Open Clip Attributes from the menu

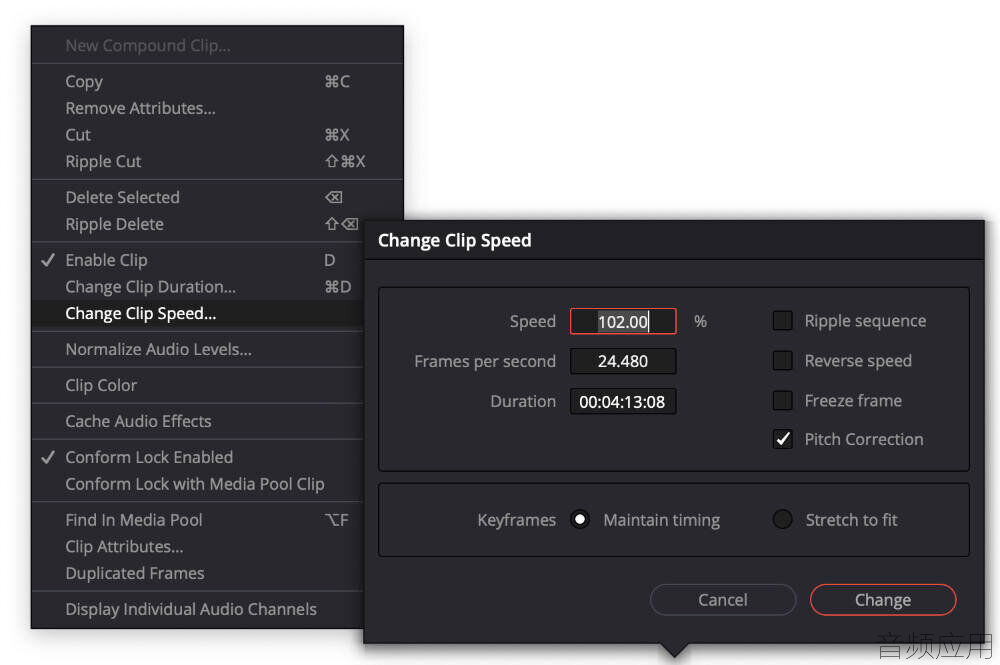[x=198, y=546]
